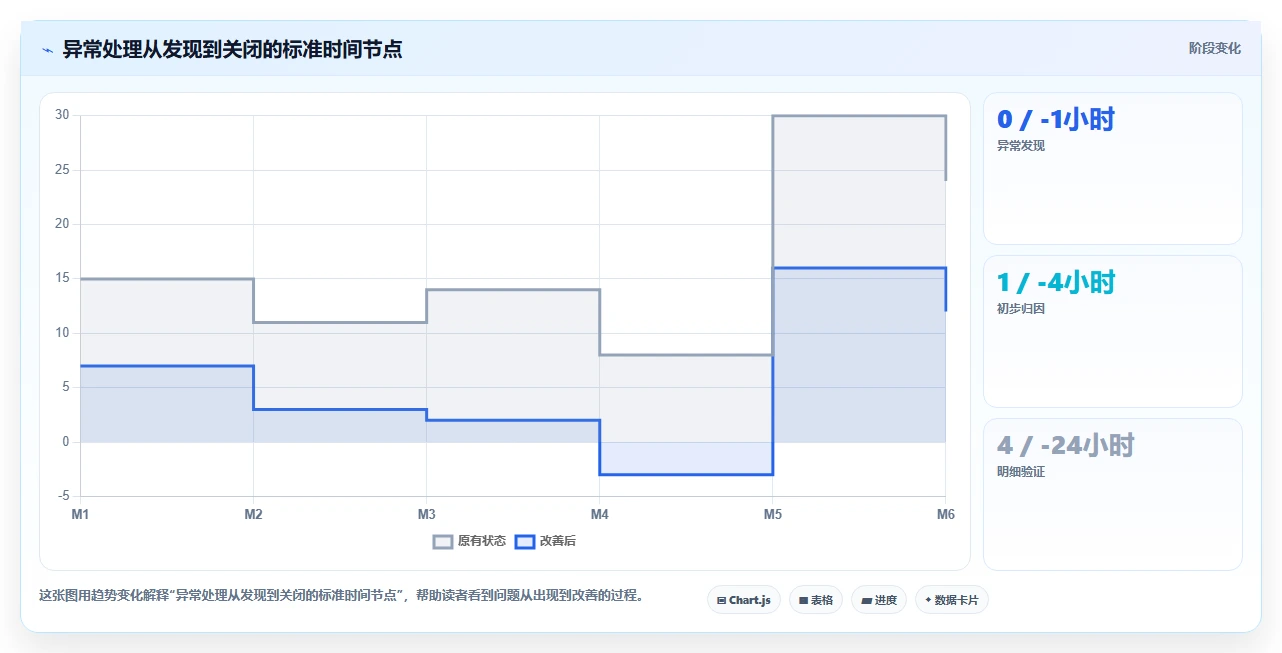
Task: Click the lightning icon beside the title
Action: click(47, 49)
